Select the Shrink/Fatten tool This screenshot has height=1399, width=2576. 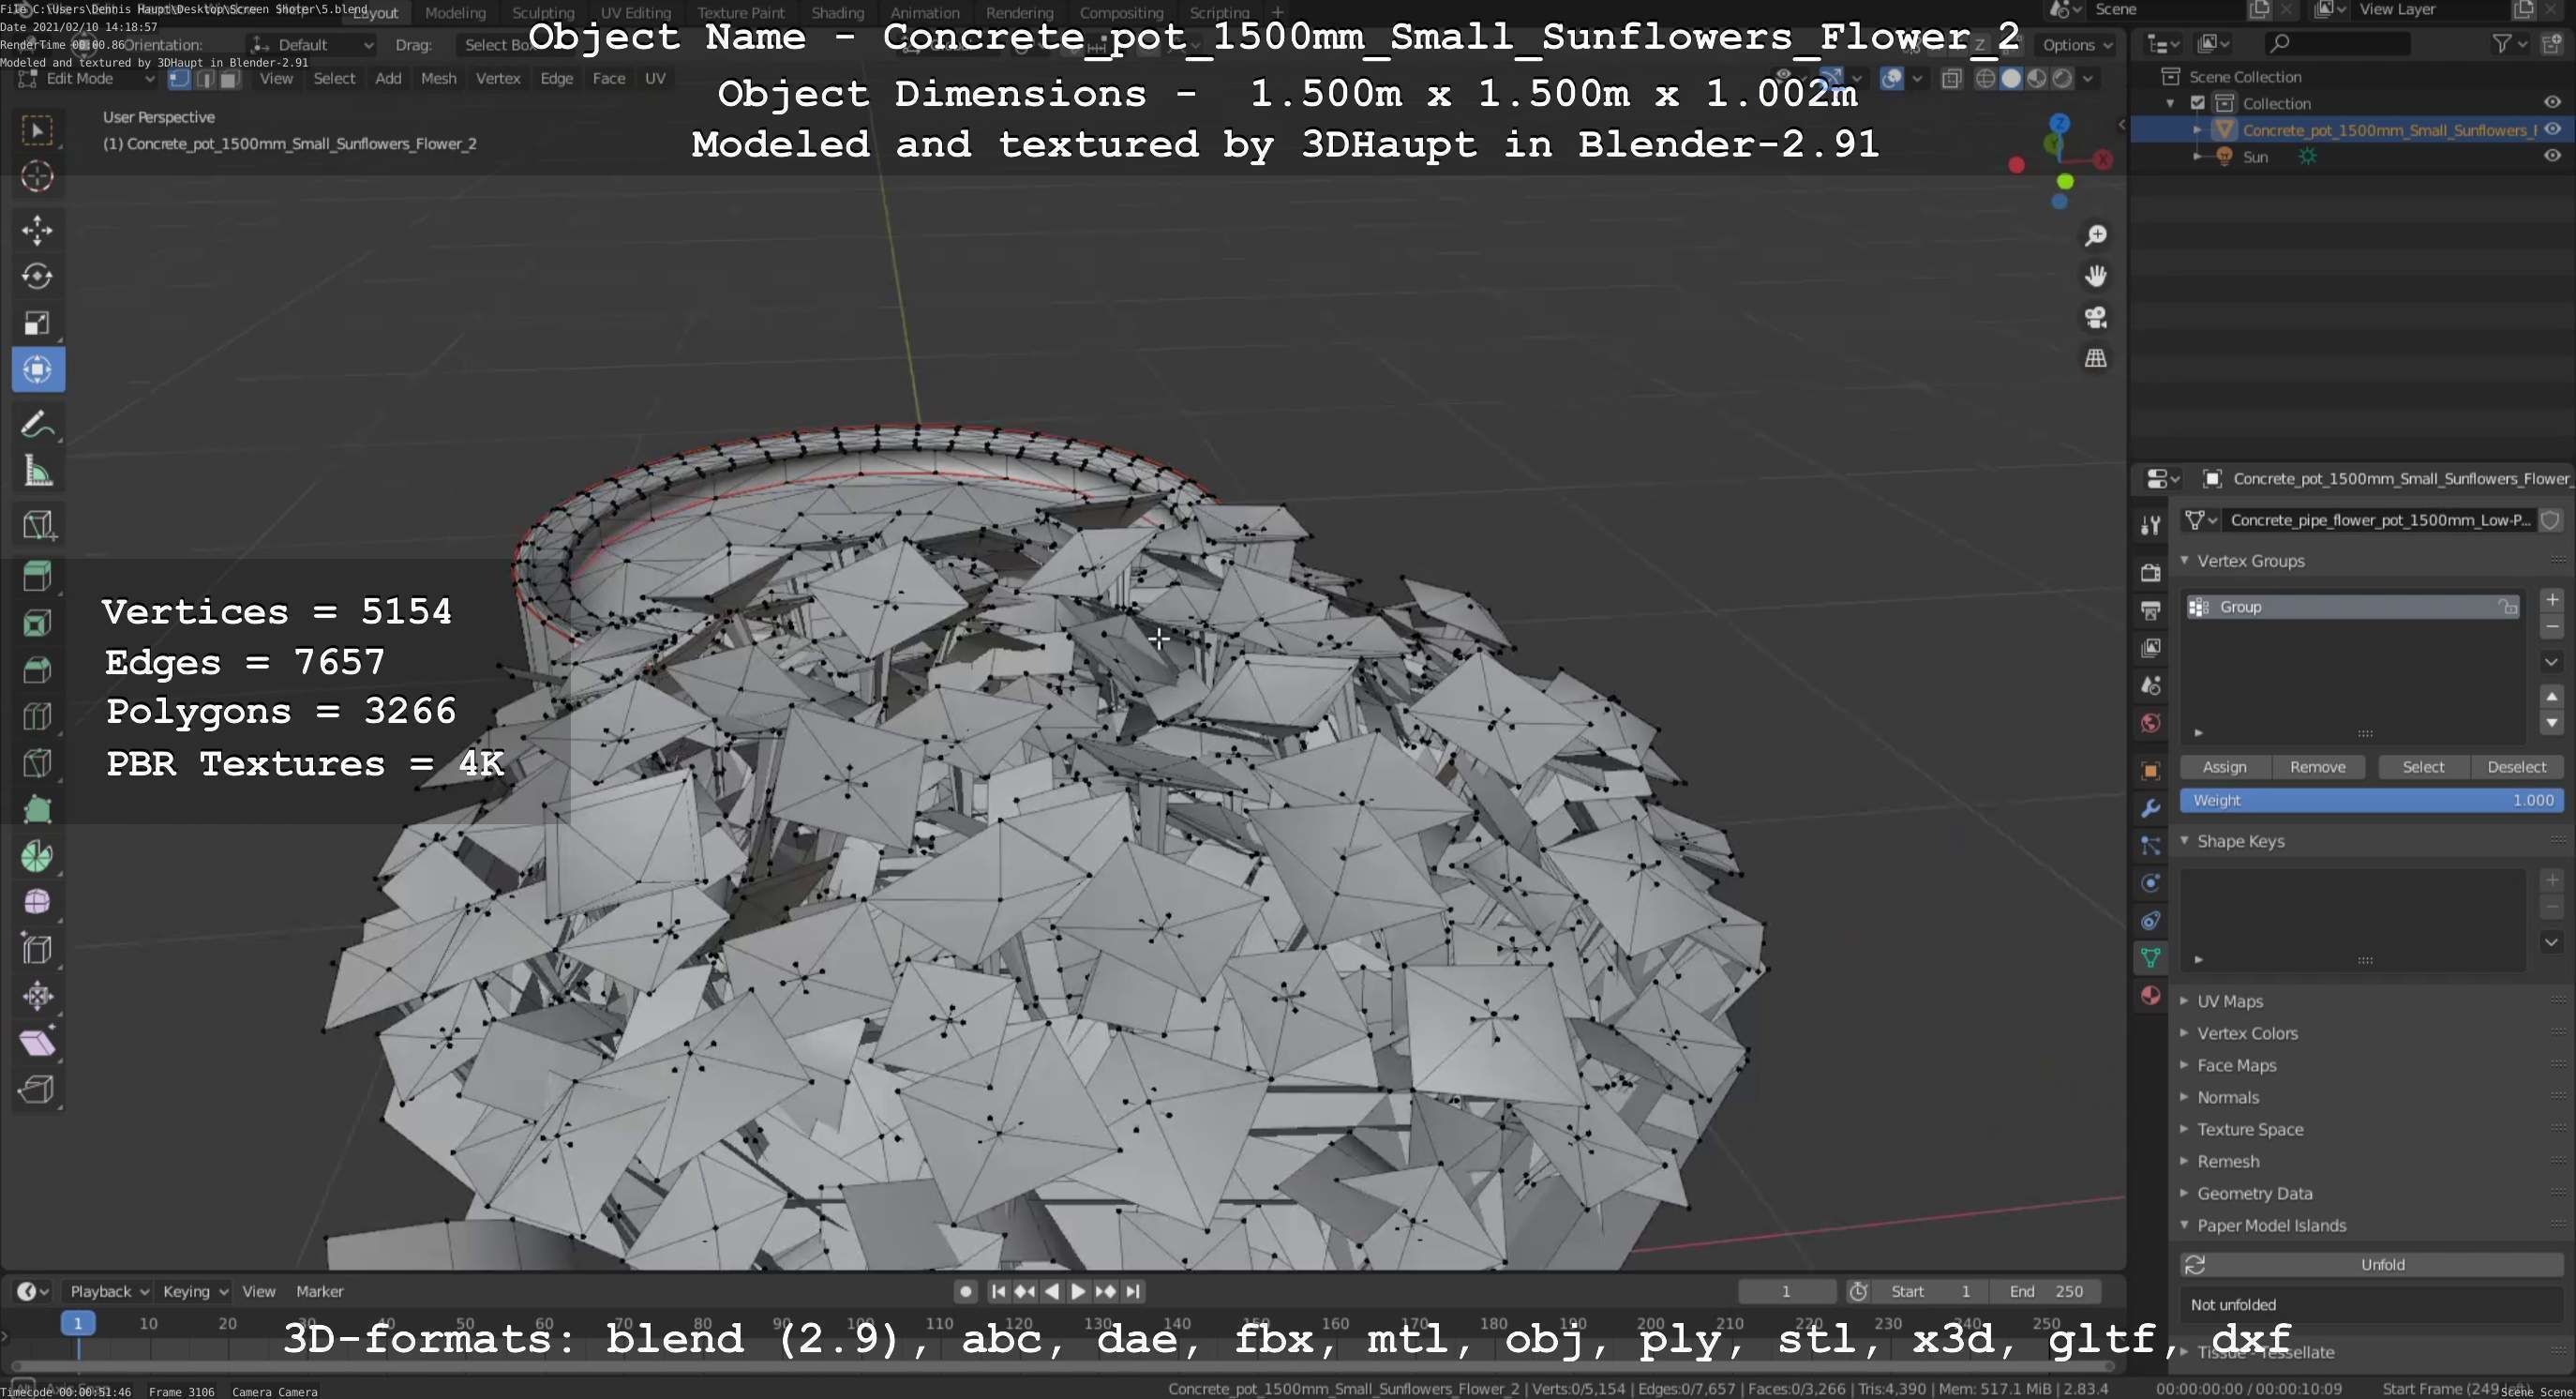click(x=37, y=995)
